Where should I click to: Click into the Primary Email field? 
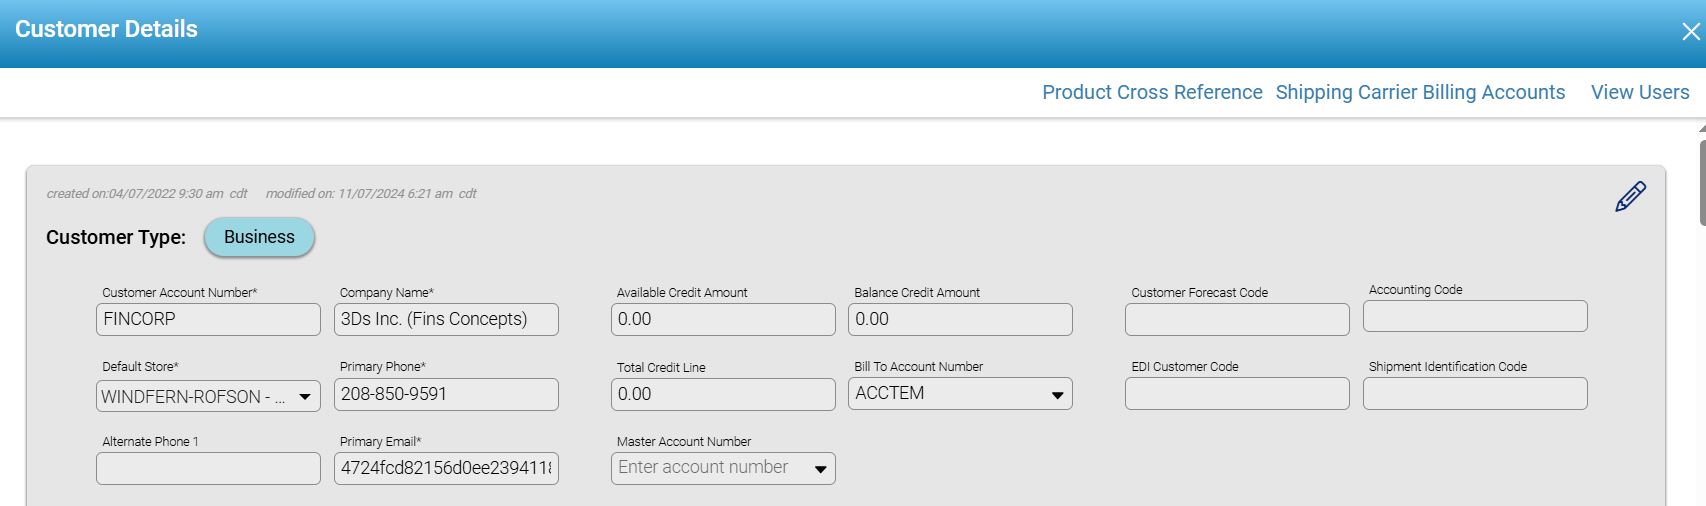[x=446, y=468]
